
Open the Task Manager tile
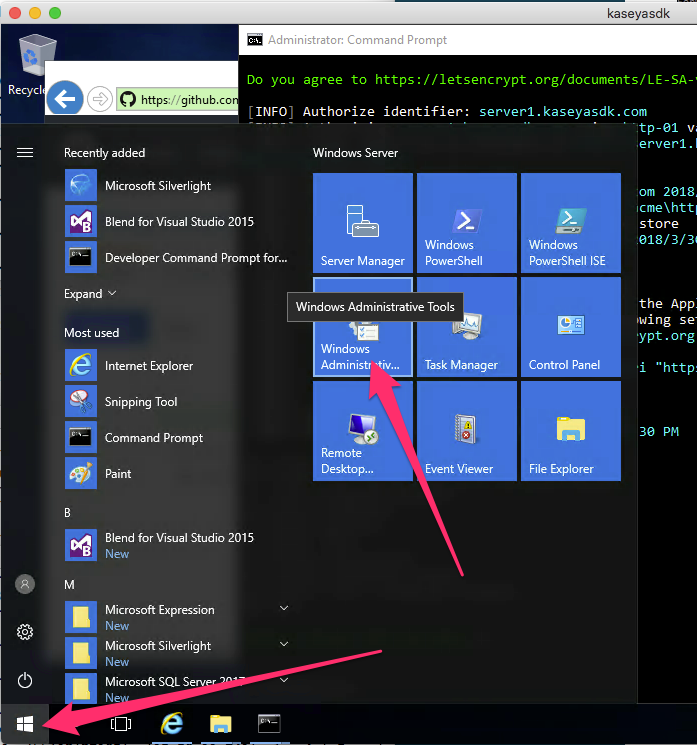pos(467,327)
